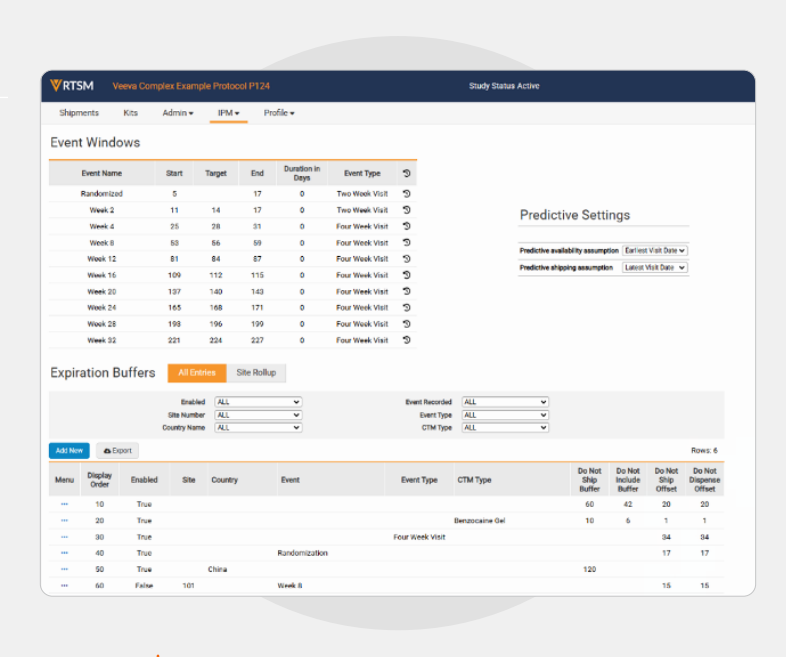The width and height of the screenshot is (786, 657).
Task: Click the Veeva RTSM logo
Action: click(72, 86)
